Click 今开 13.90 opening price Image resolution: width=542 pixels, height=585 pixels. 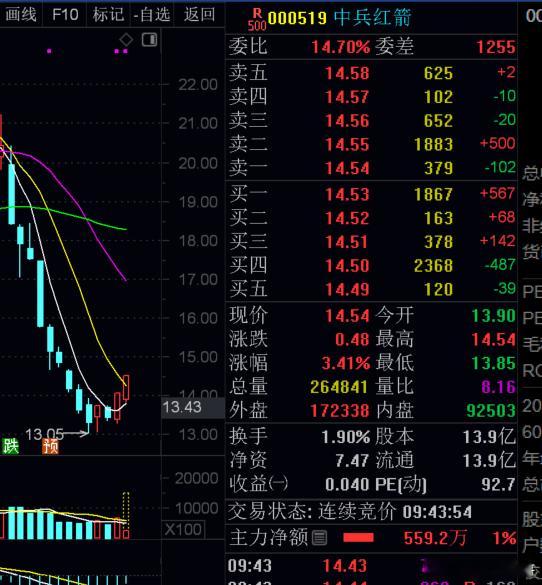pyautogui.click(x=494, y=316)
